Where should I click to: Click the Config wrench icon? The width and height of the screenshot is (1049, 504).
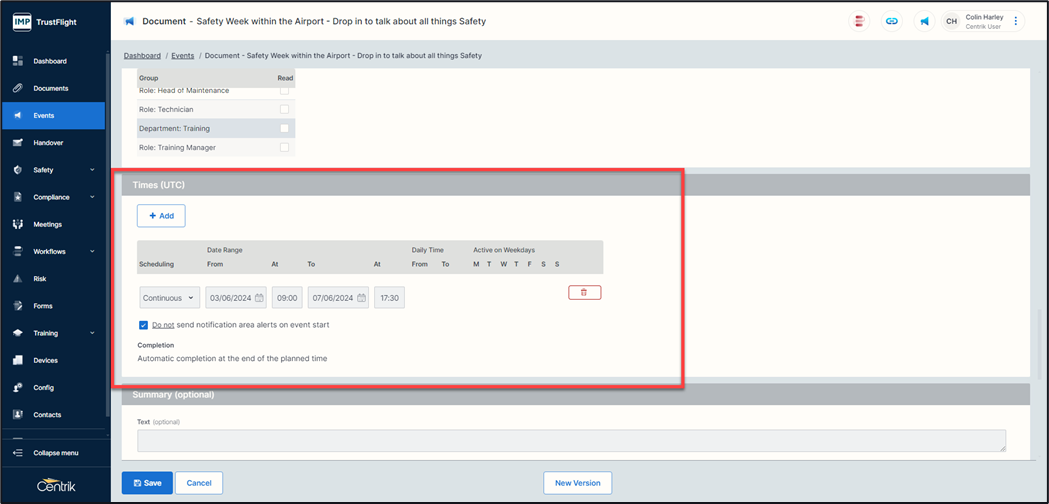click(x=18, y=388)
